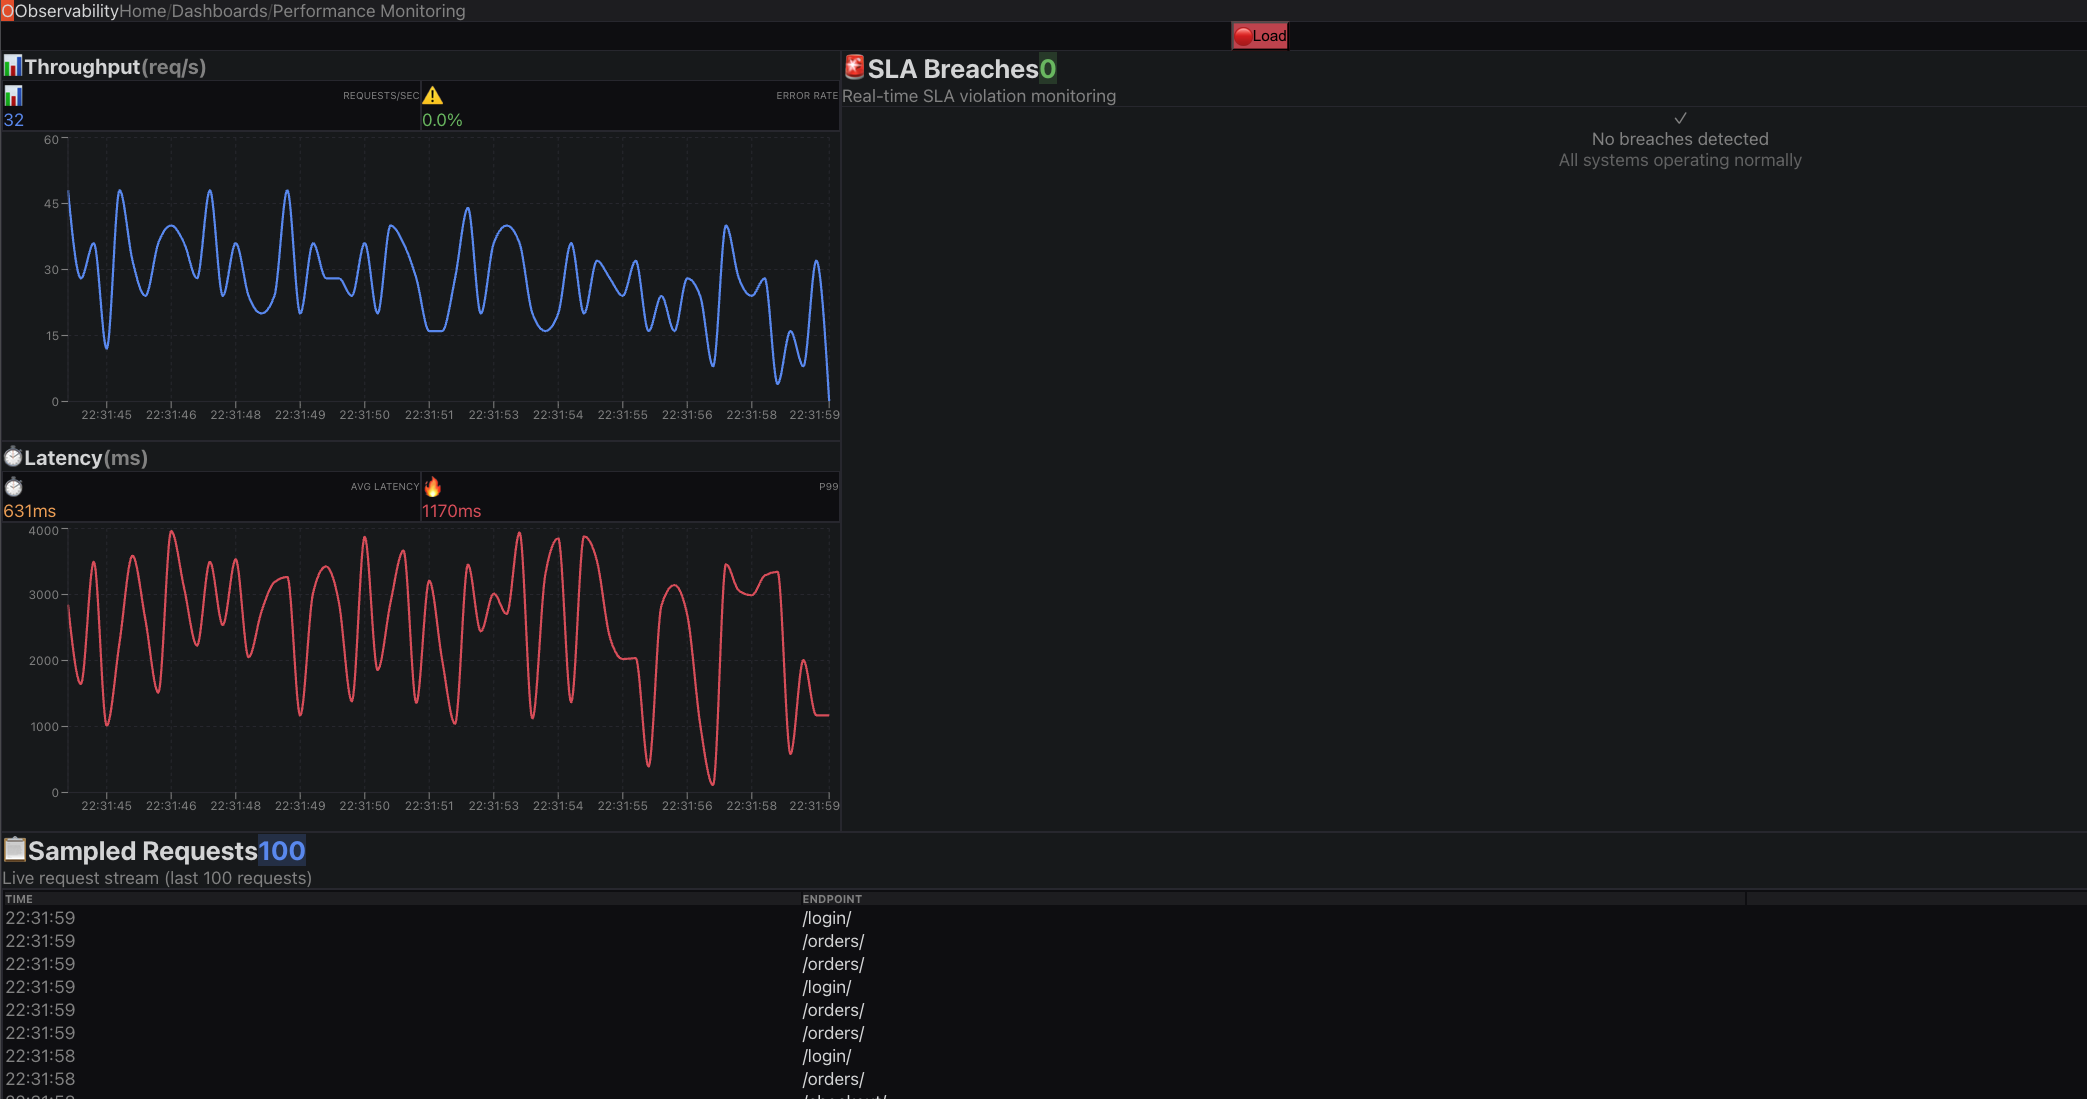This screenshot has width=2087, height=1099.
Task: Open the Dashboards breadcrumb link
Action: click(219, 11)
